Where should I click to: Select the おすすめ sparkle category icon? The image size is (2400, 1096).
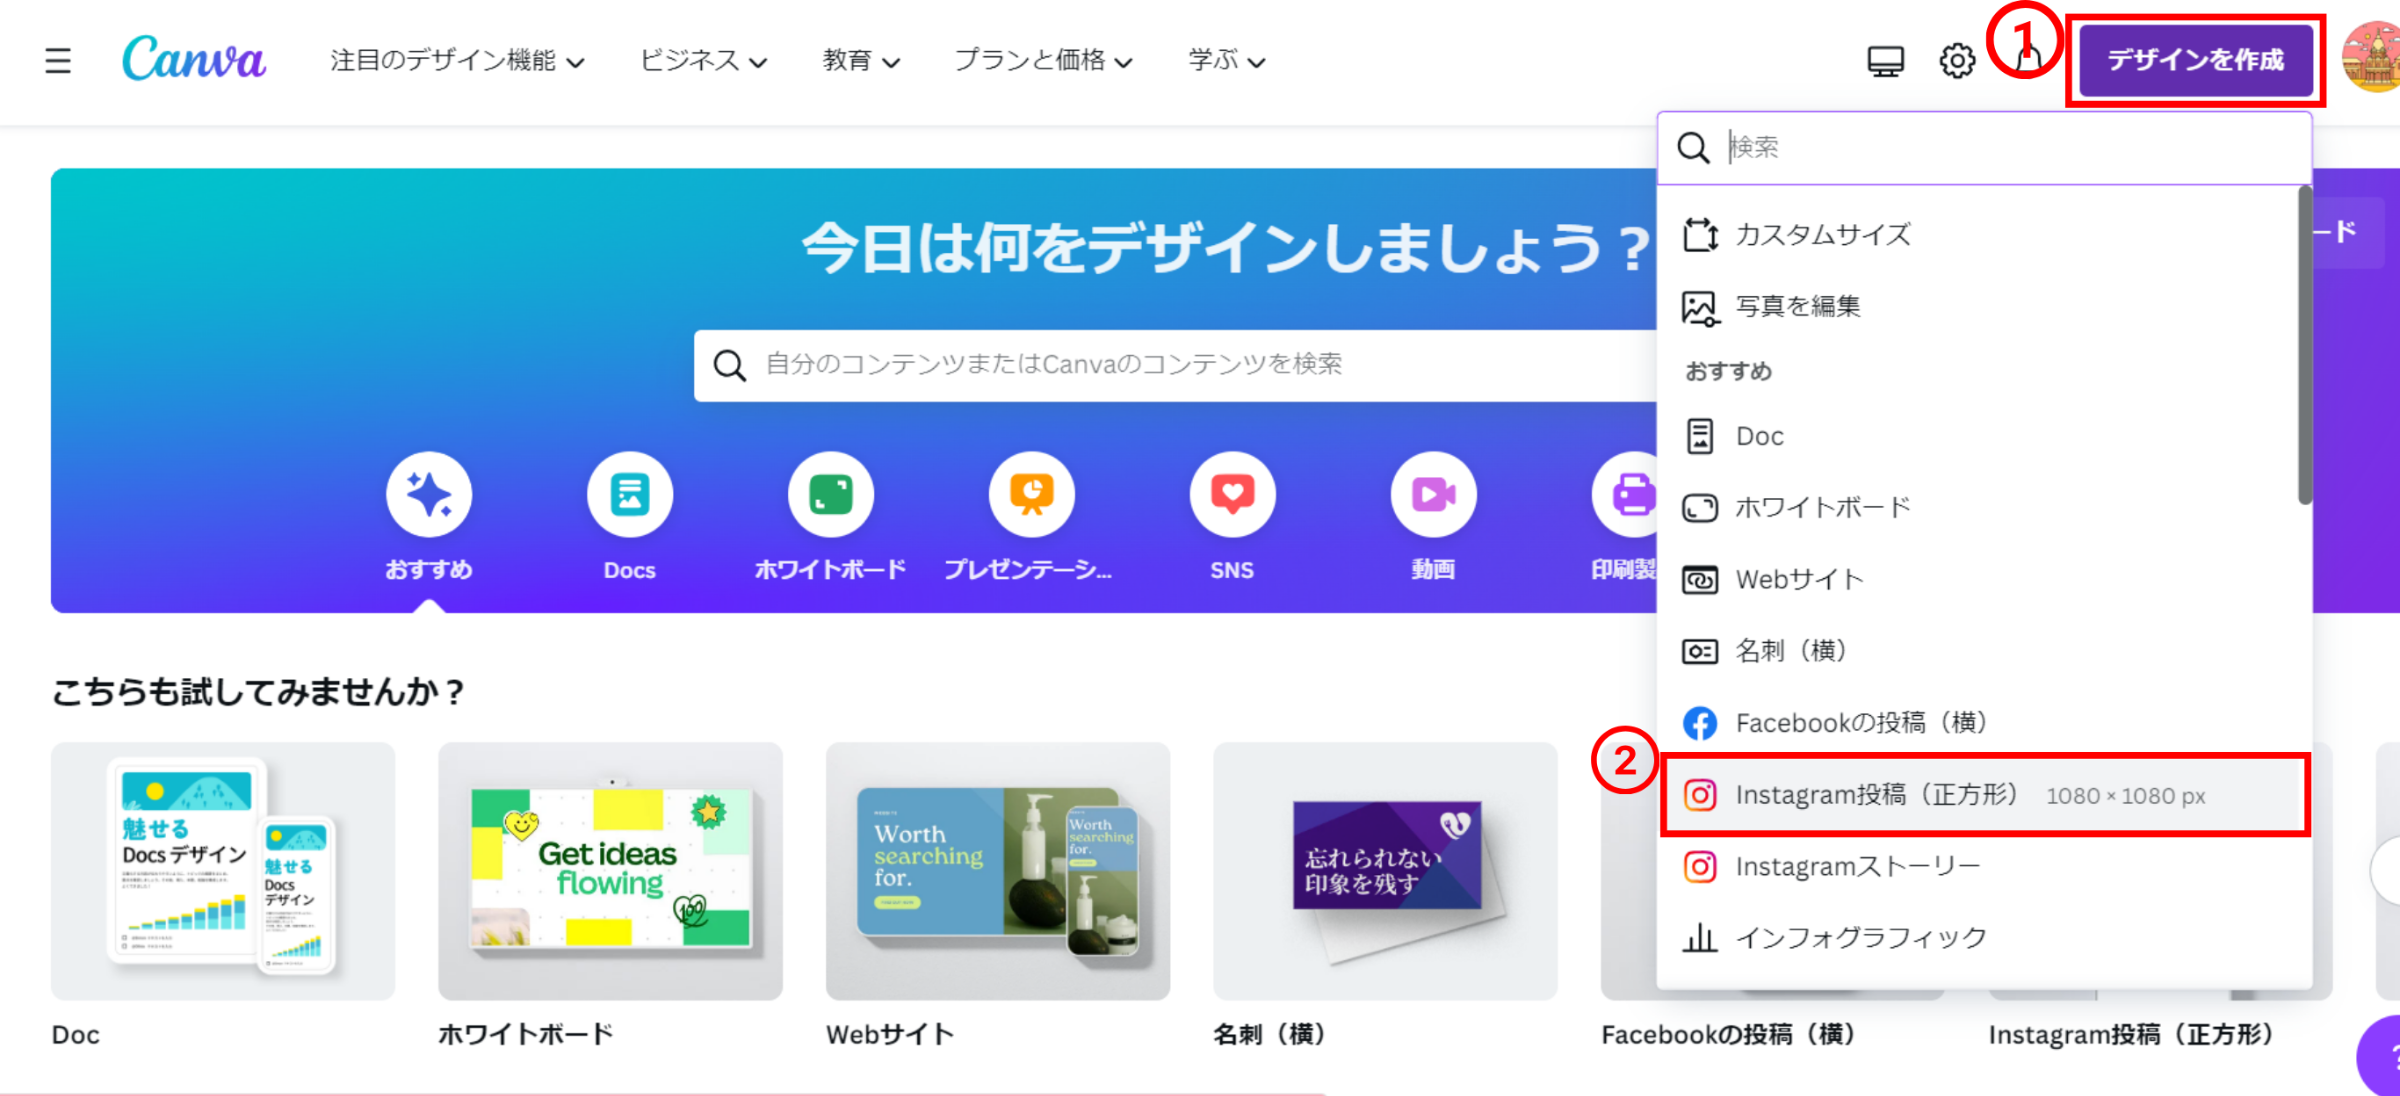tap(429, 495)
